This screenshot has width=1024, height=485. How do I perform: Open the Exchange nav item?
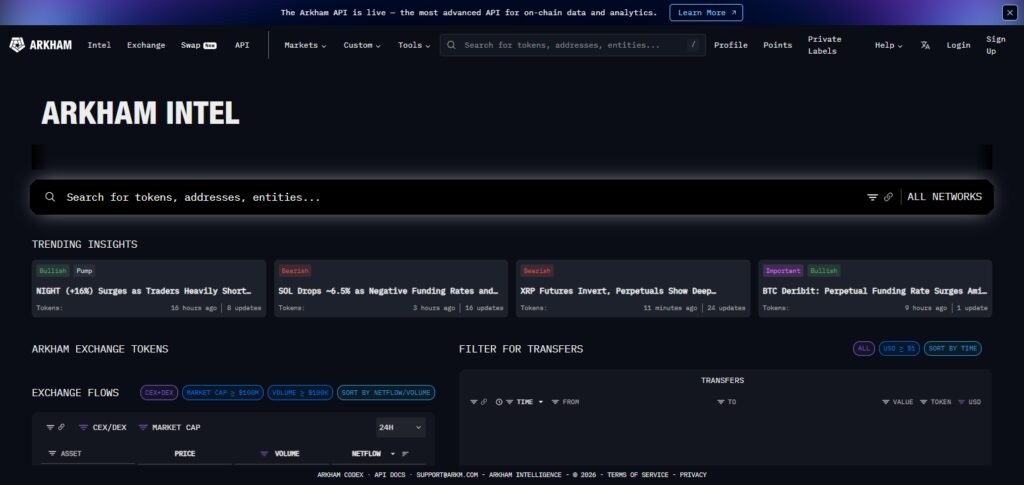(146, 45)
